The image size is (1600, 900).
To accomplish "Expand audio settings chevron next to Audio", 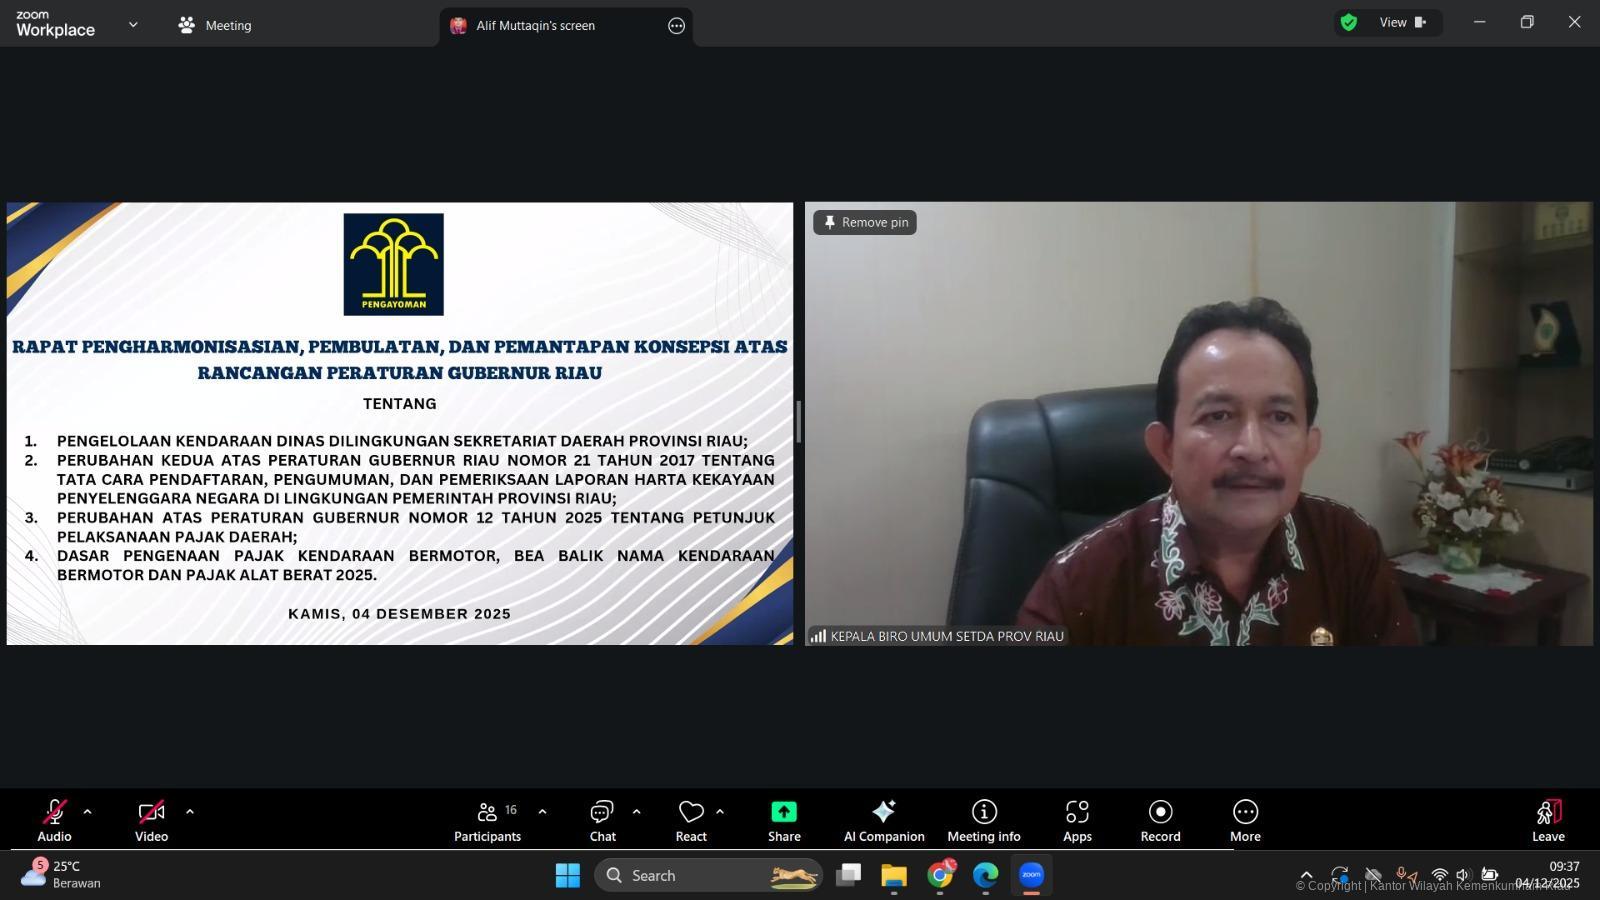I will [88, 811].
